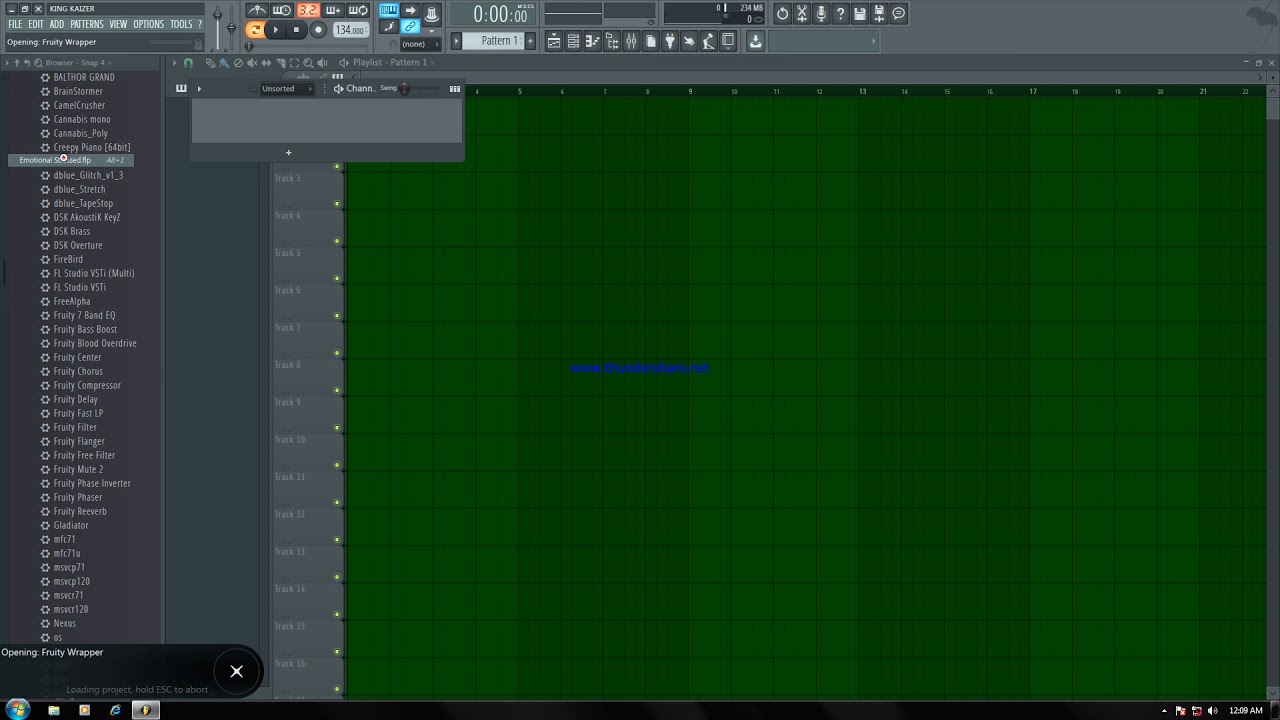Viewport: 1280px width, 720px height.
Task: Click the floppy disk Save icon
Action: [x=860, y=13]
